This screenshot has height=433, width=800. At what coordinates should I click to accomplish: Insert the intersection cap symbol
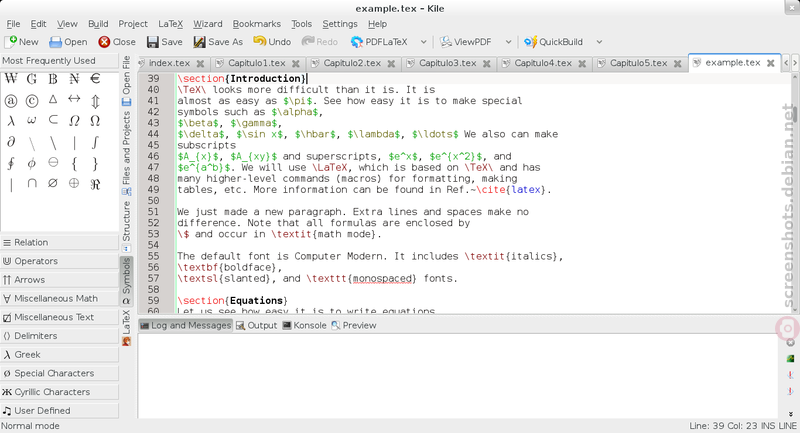(32, 183)
